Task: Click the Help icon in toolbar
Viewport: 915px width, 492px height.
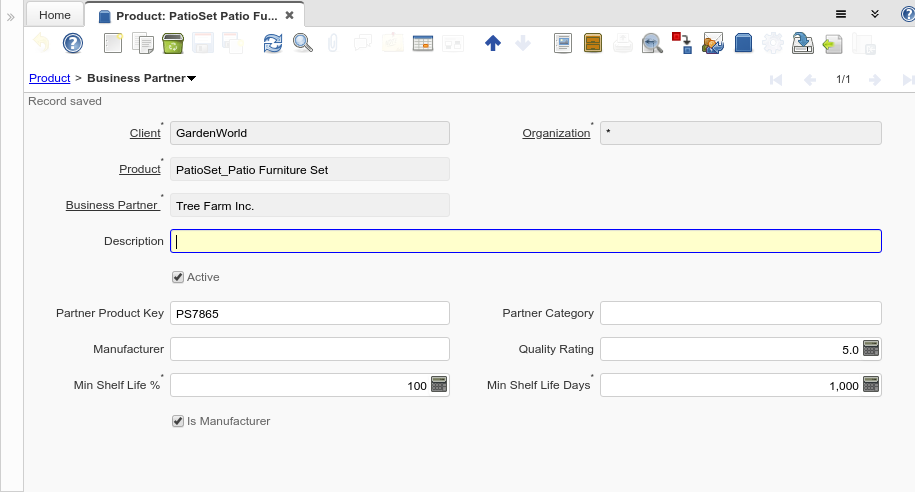Action: [x=72, y=43]
